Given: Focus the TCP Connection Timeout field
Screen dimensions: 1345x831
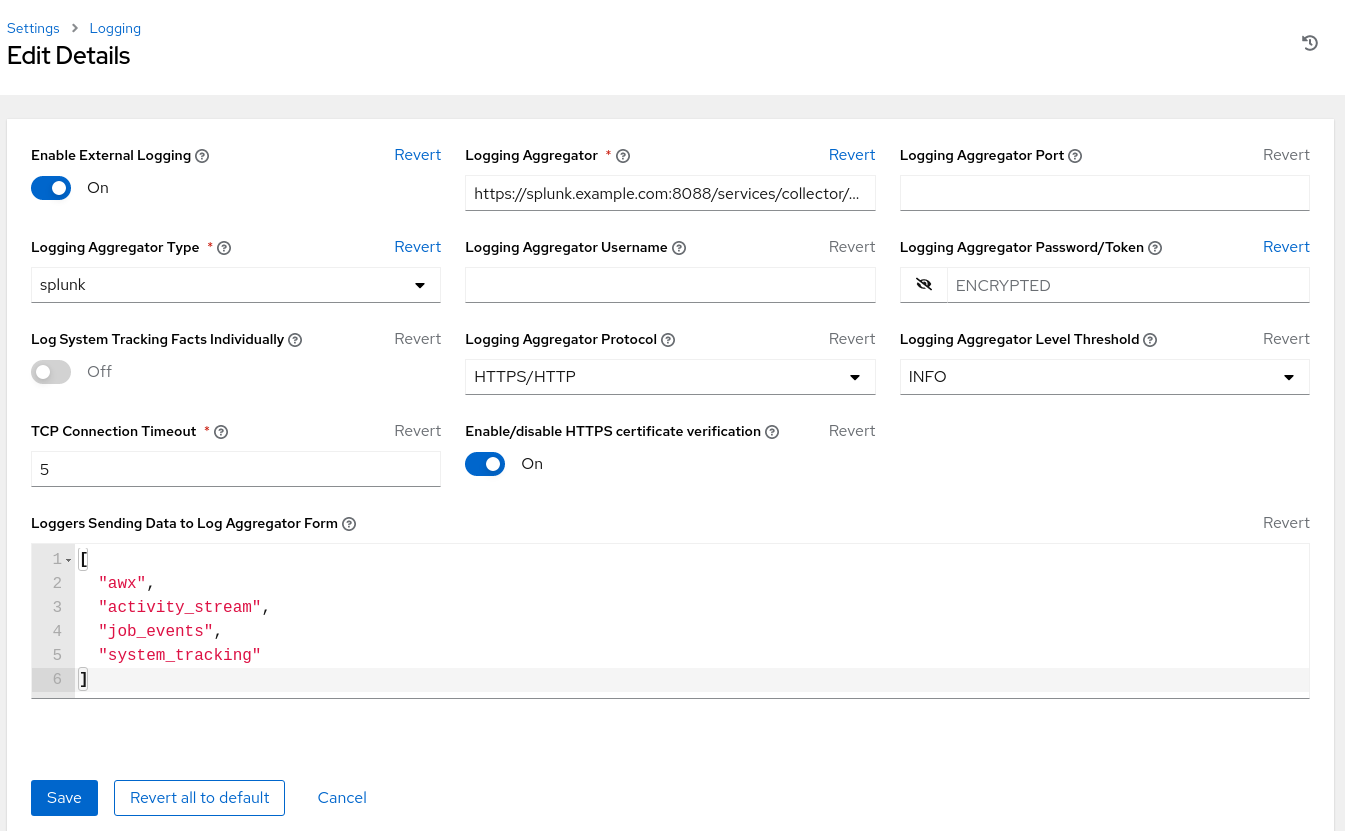Looking at the screenshot, I should coord(236,469).
